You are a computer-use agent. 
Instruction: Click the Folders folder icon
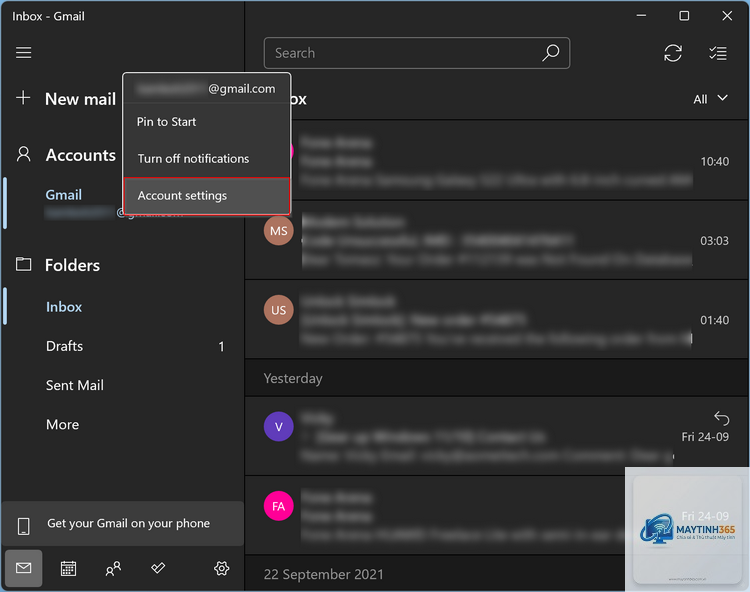click(x=23, y=264)
